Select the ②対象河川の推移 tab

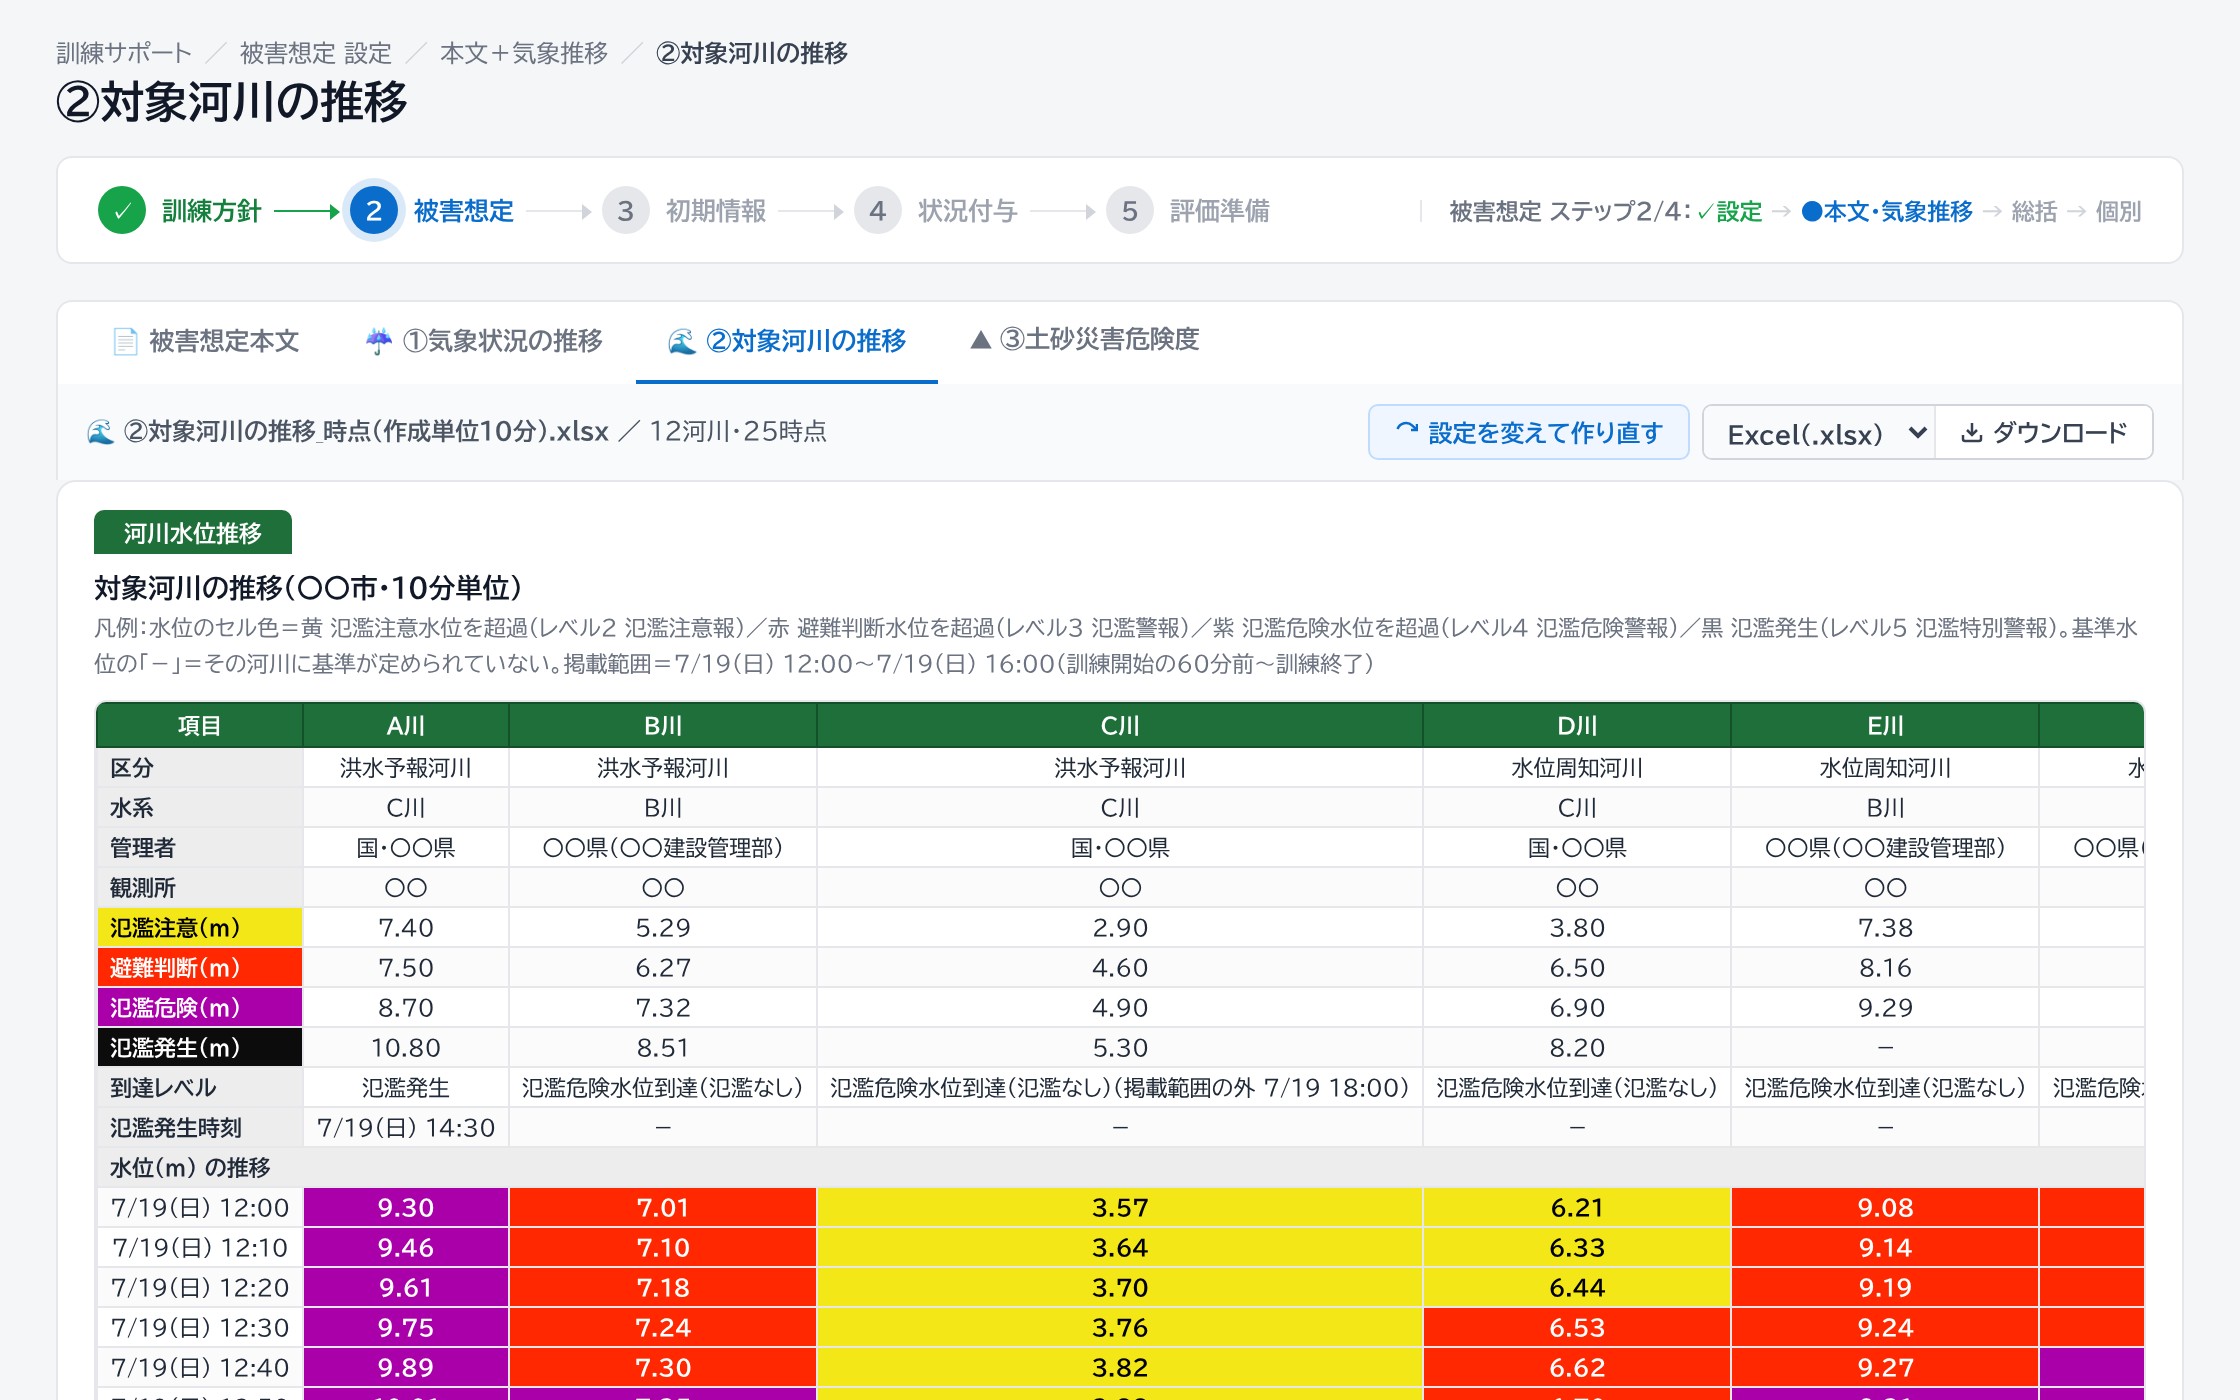coord(787,342)
